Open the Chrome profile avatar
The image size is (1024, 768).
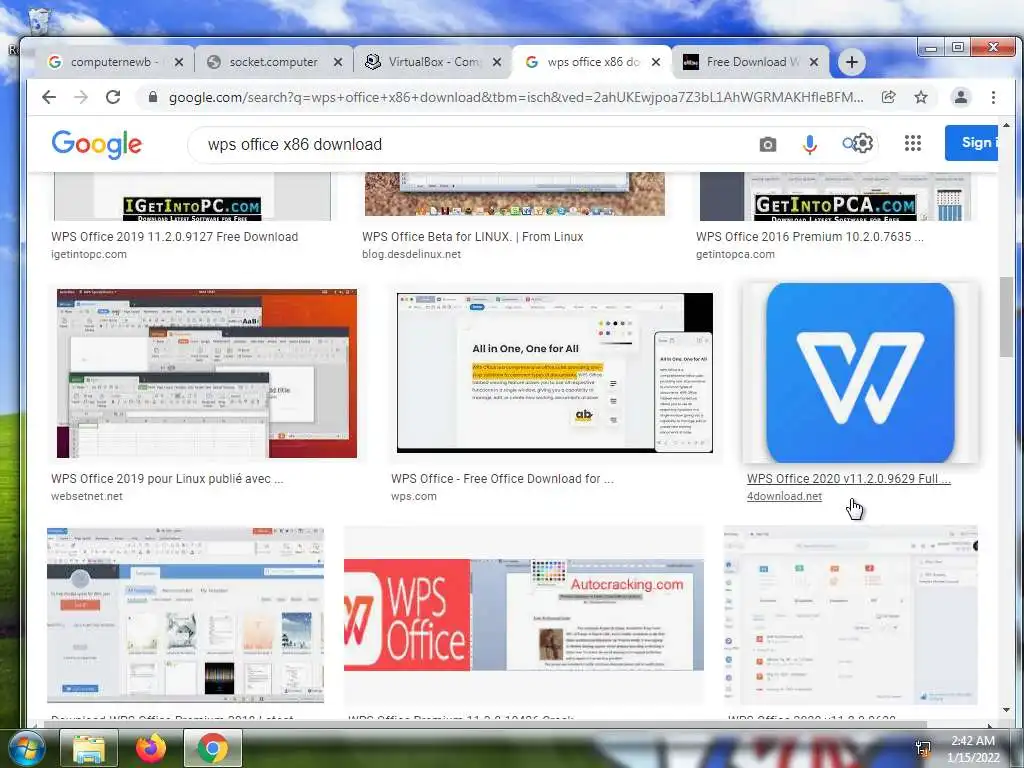tap(961, 97)
